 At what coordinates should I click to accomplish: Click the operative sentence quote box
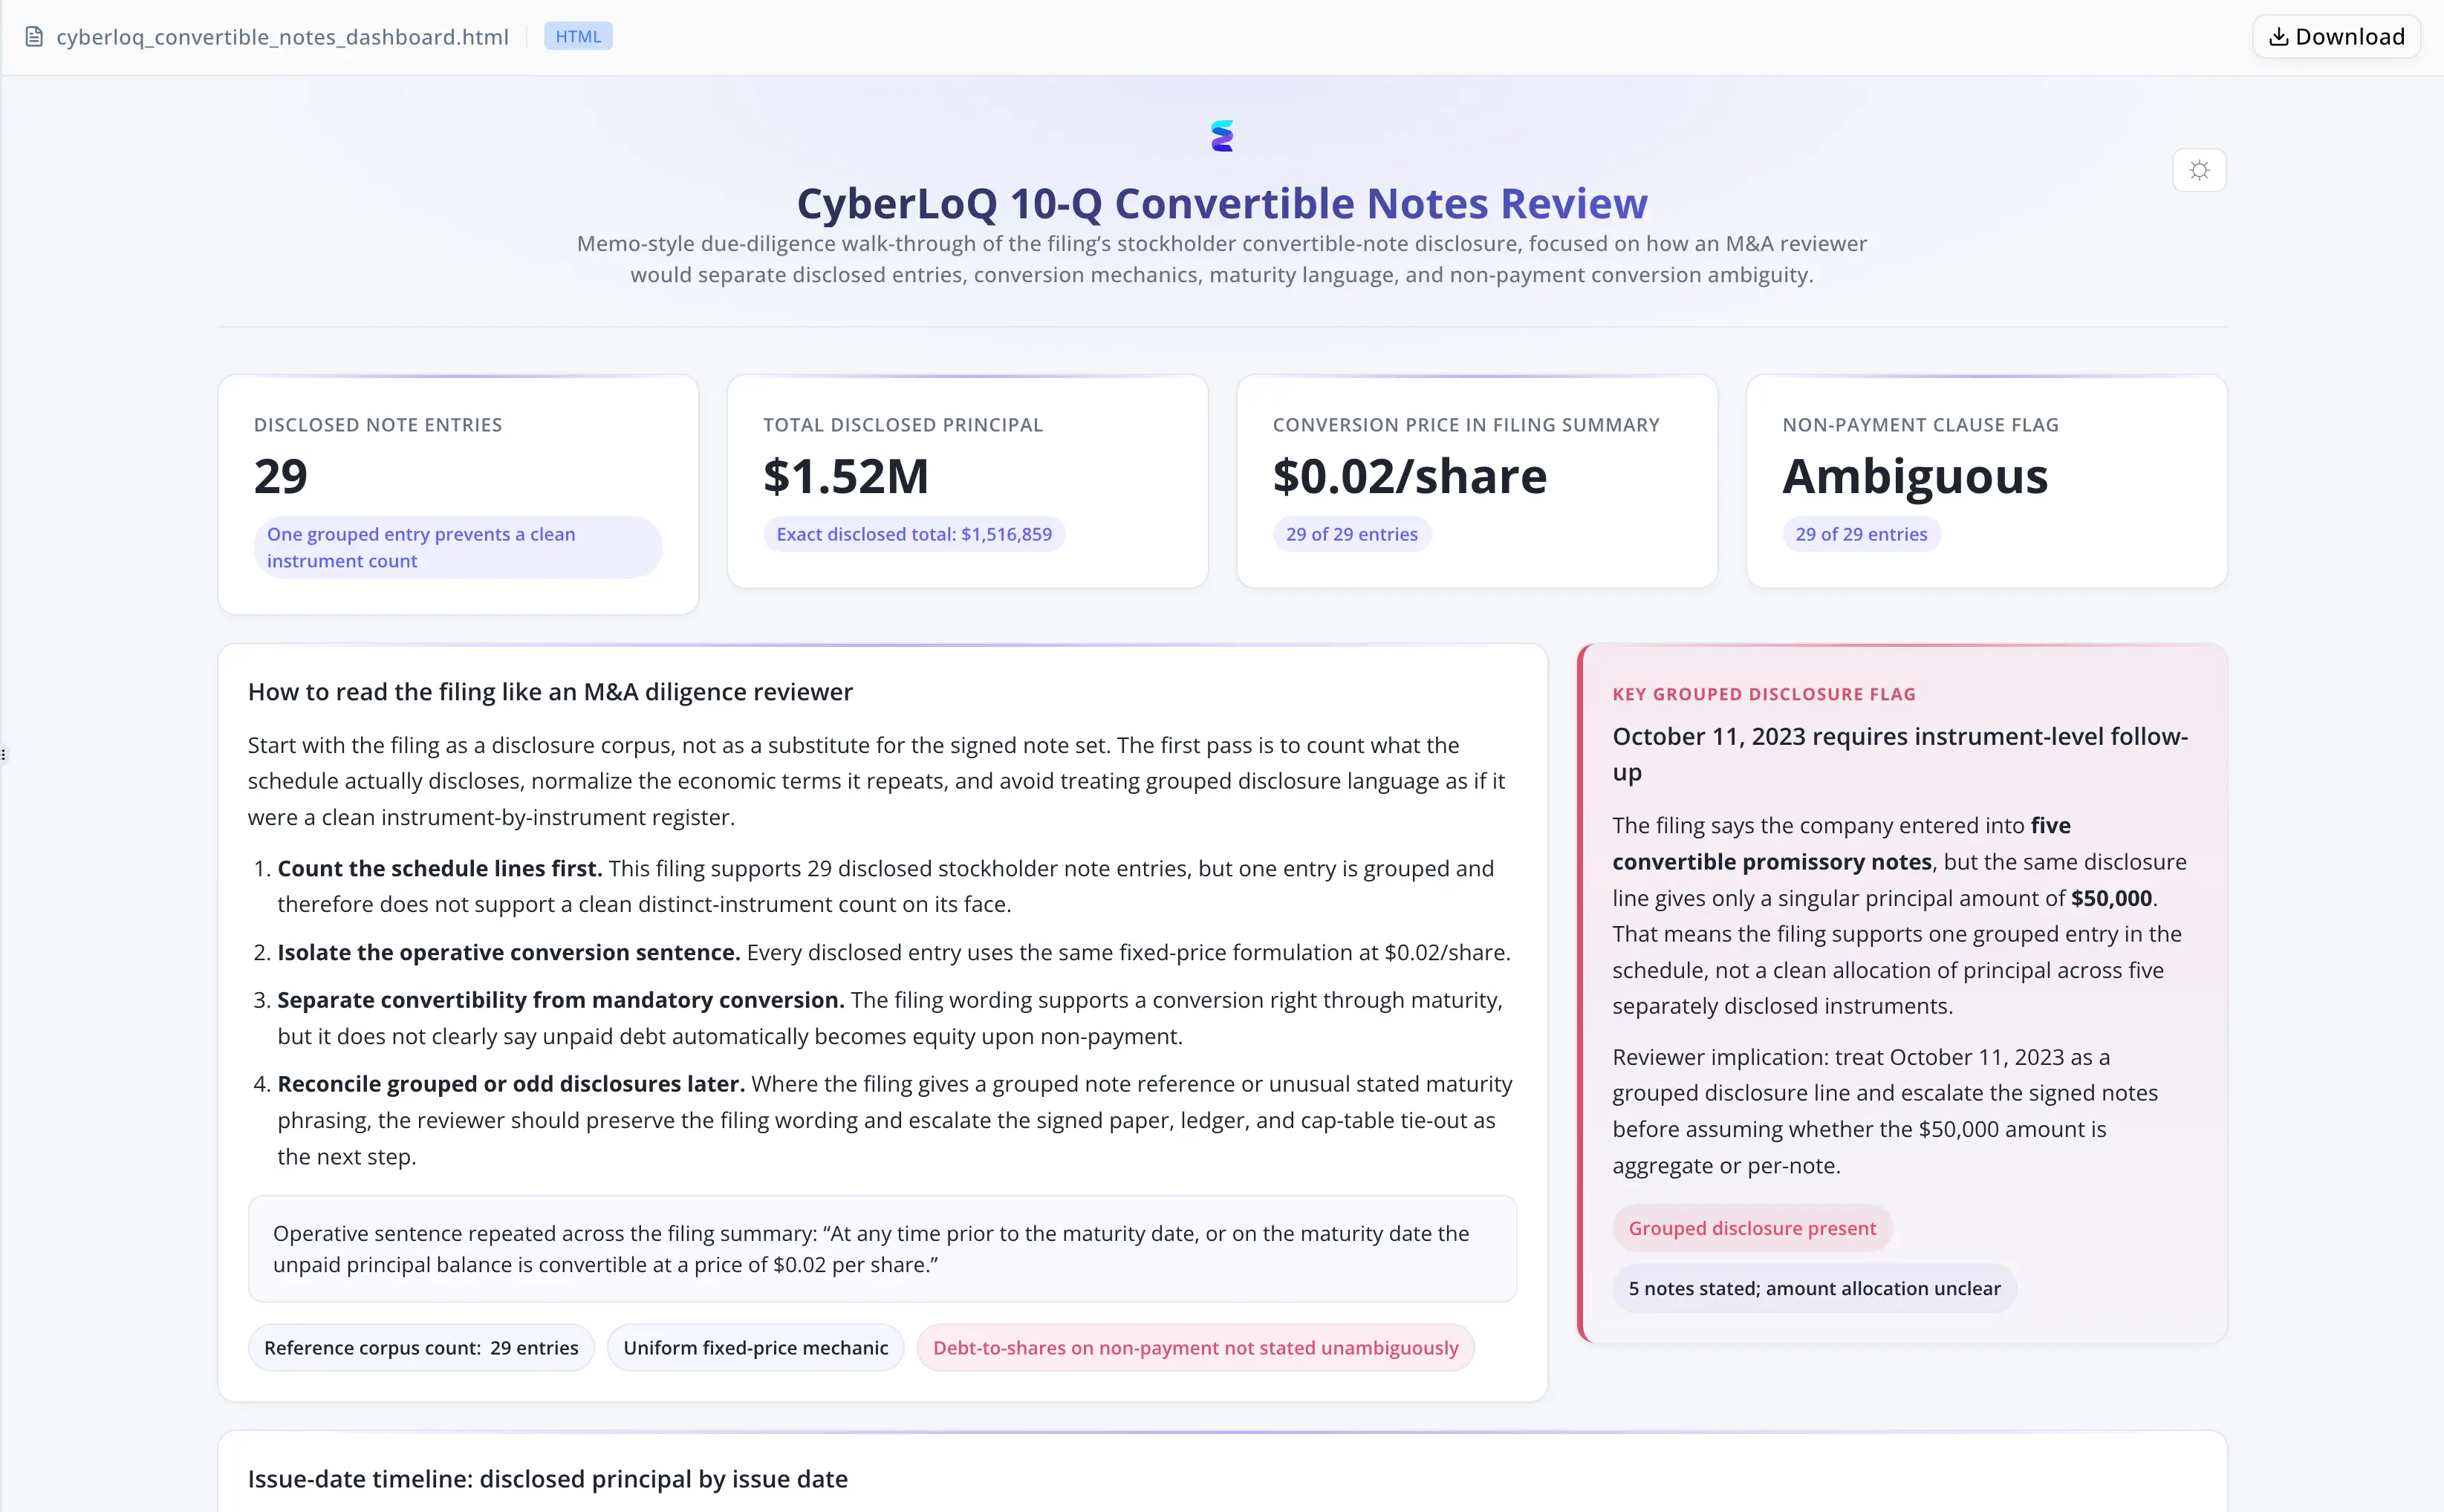pyautogui.click(x=882, y=1249)
